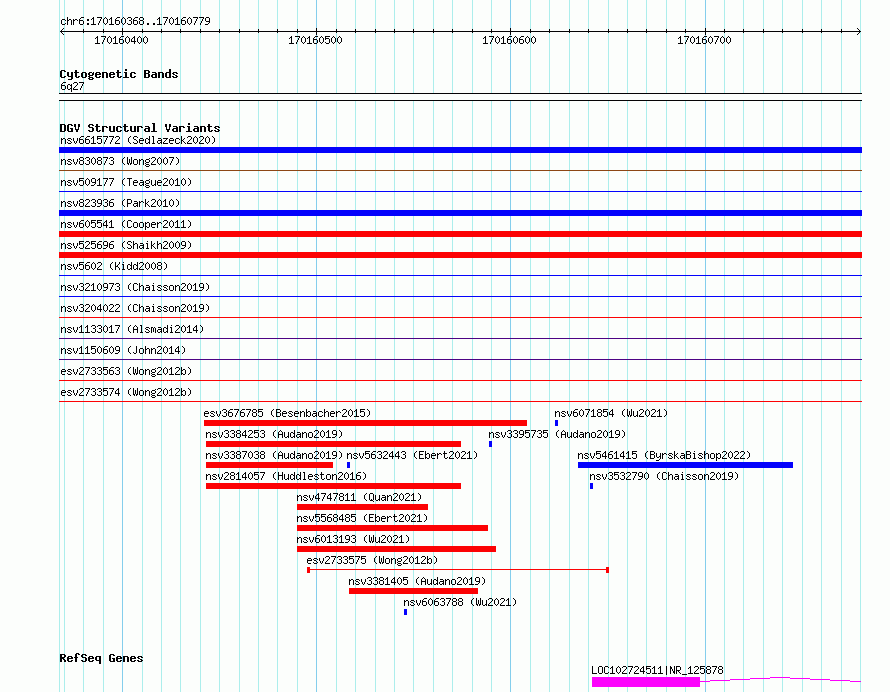This screenshot has width=890, height=692.
Task: Click the DGV Structural Variants track title
Action: (x=140, y=128)
